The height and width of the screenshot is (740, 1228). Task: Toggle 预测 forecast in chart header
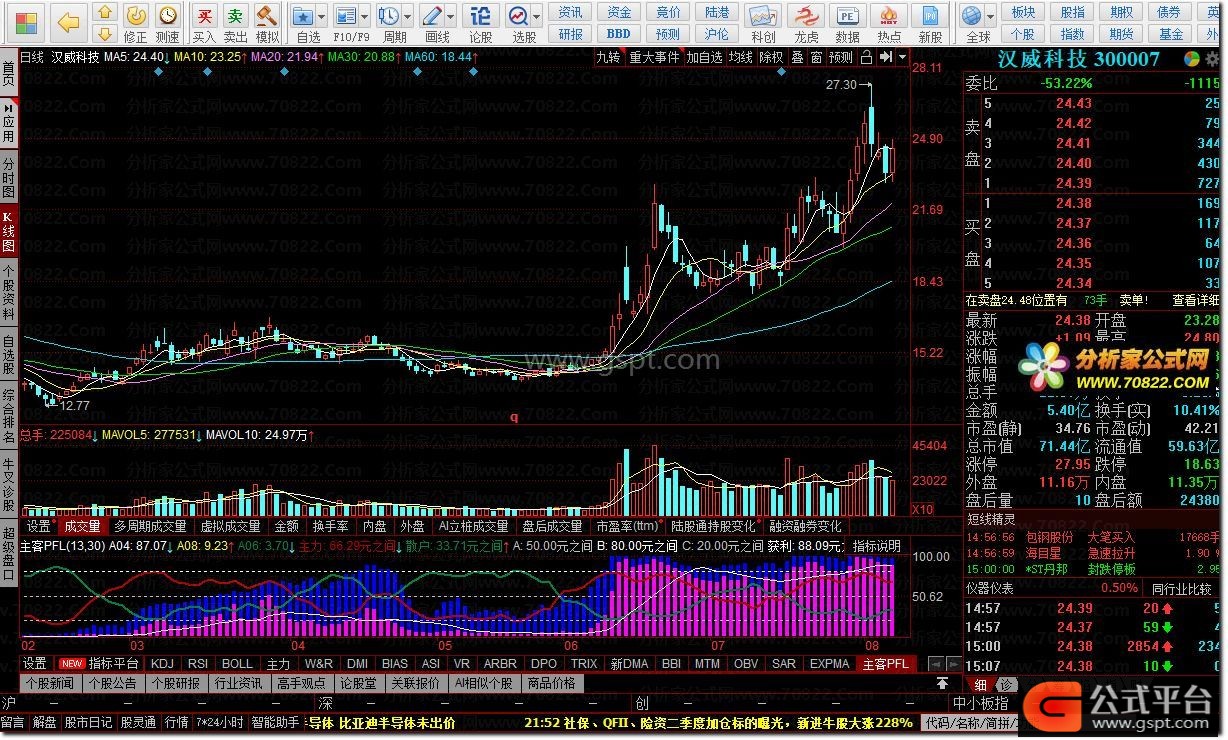pos(842,57)
